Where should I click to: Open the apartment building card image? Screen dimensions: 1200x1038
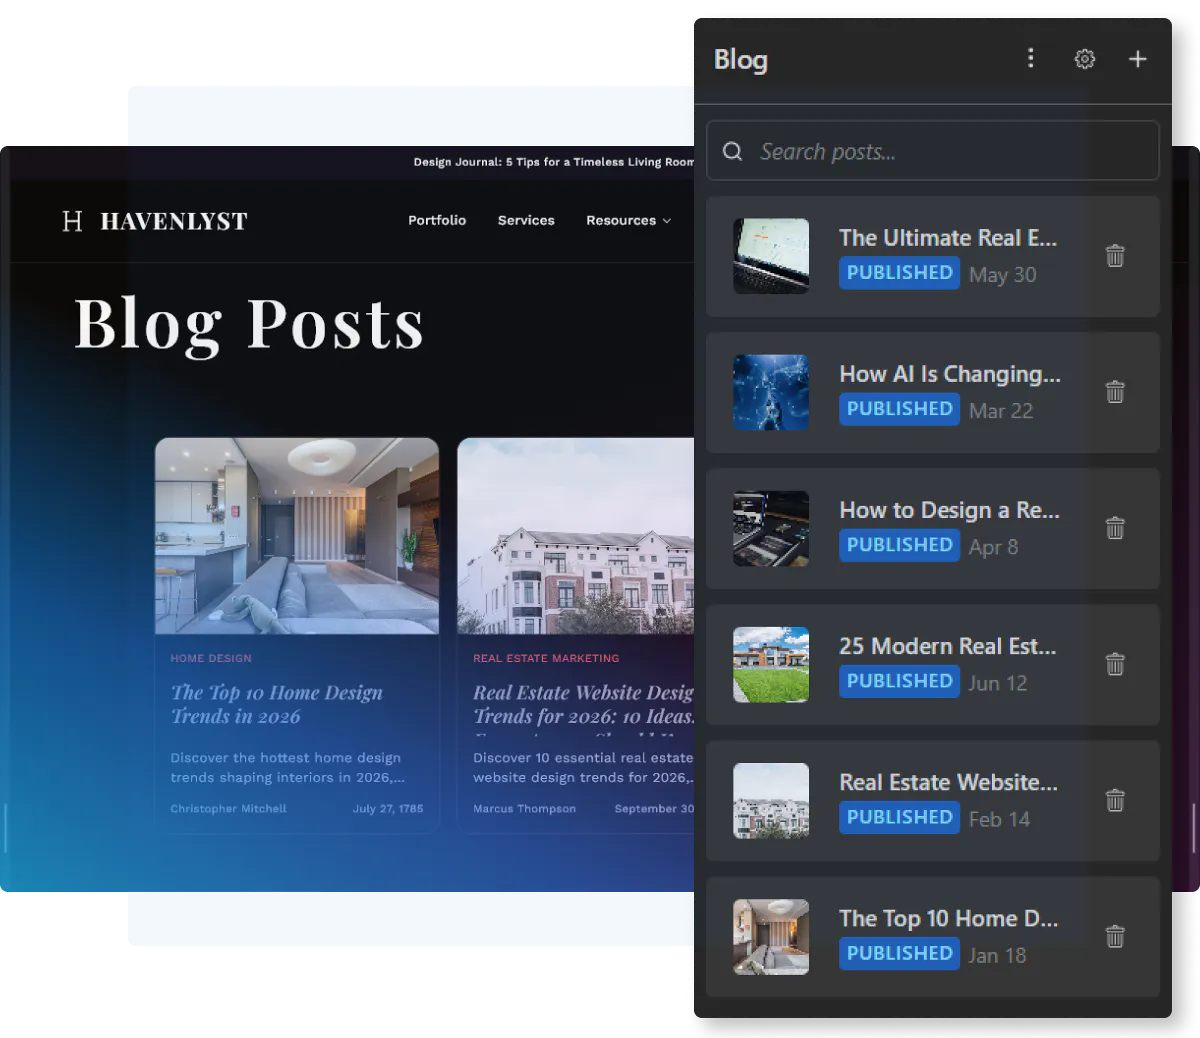[x=576, y=536]
